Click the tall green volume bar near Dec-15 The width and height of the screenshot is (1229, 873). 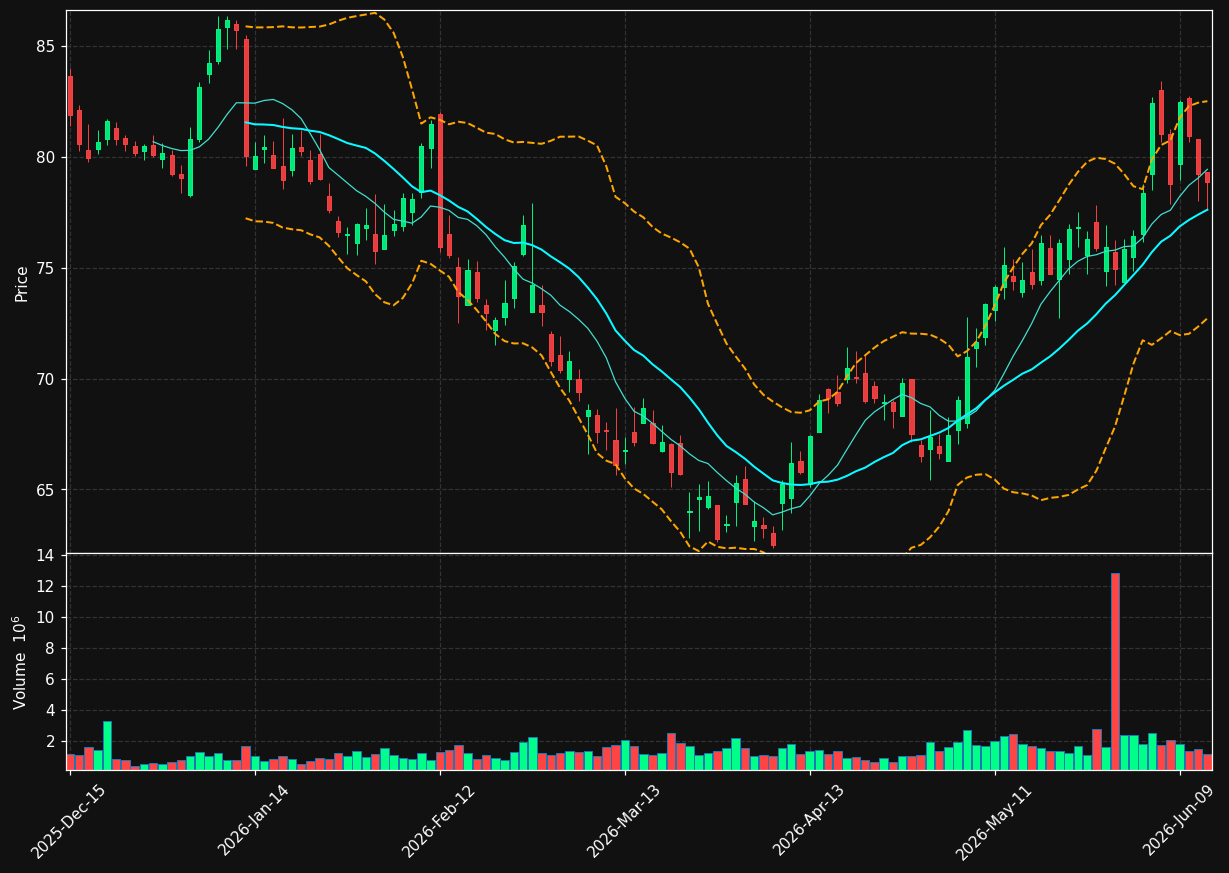click(107, 745)
